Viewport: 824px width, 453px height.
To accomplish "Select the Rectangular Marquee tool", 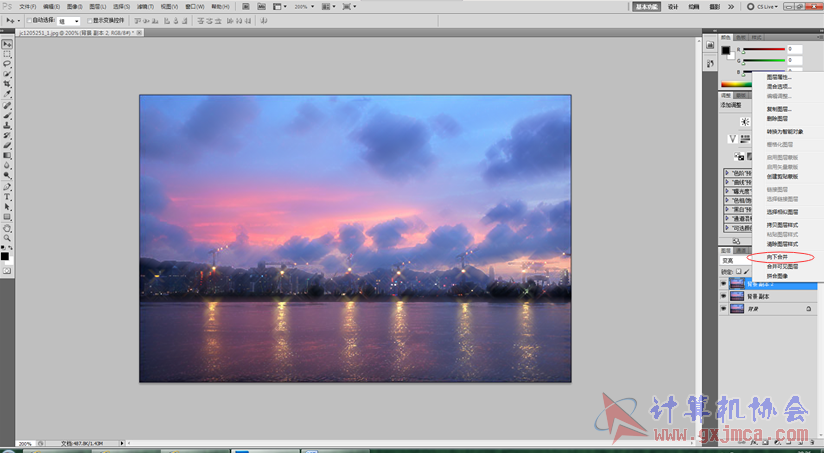I will pos(7,54).
